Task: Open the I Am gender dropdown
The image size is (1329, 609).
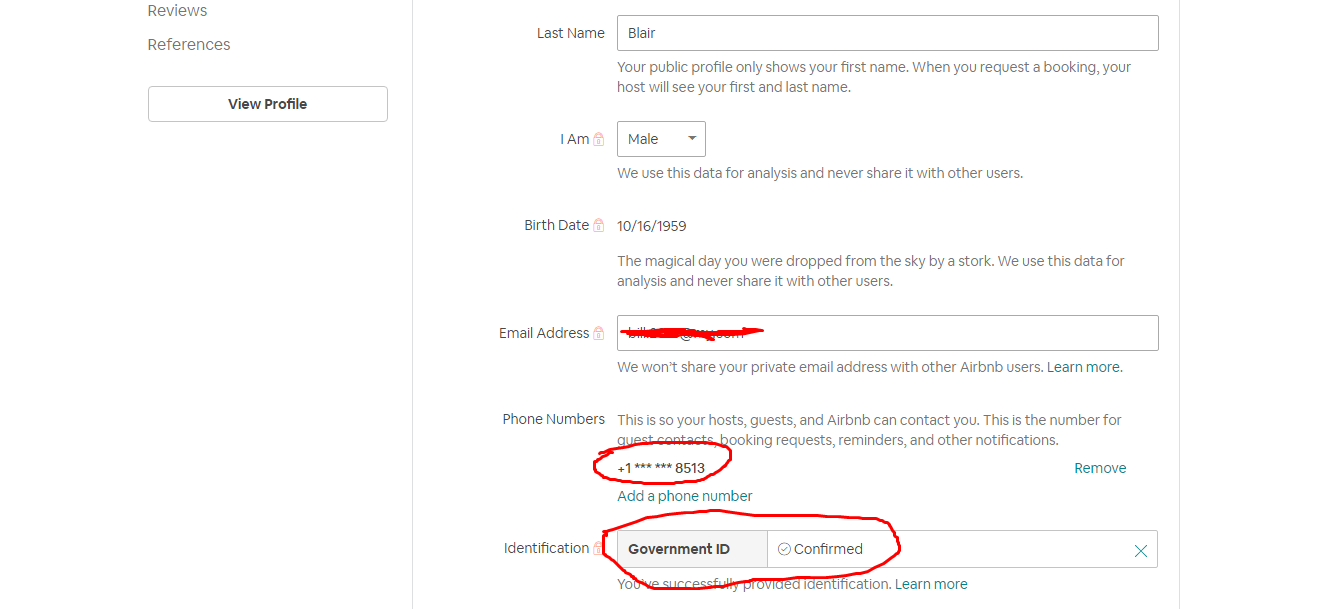Action: (661, 139)
